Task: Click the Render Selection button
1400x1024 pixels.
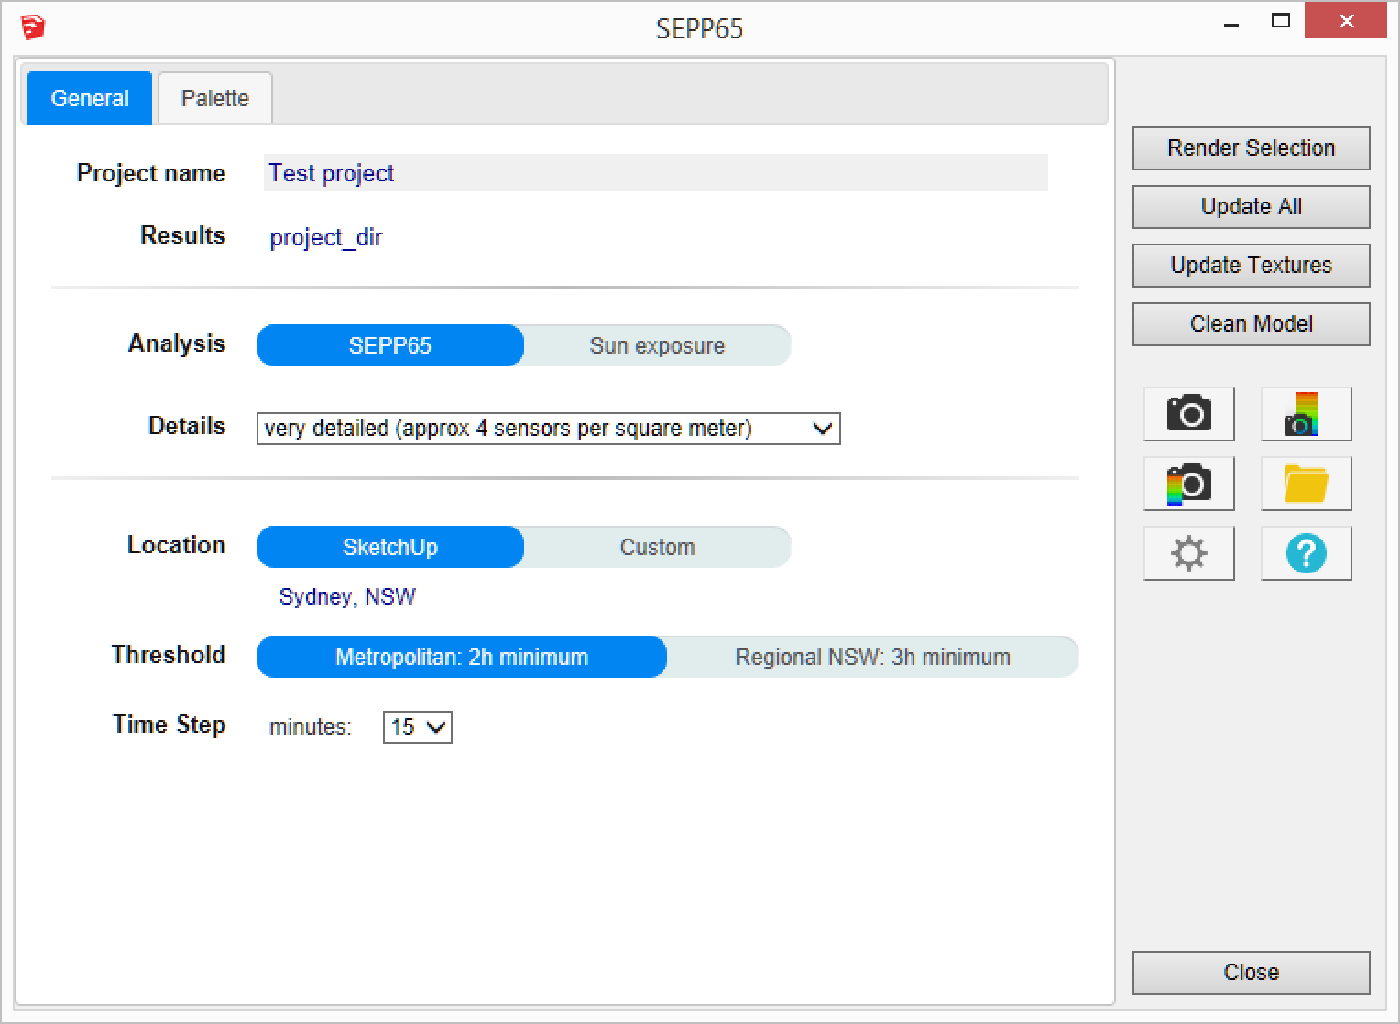Action: (1251, 148)
